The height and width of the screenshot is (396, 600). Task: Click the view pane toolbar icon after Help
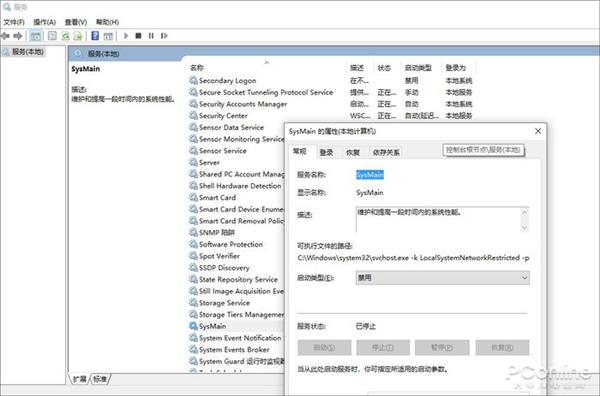(108, 36)
